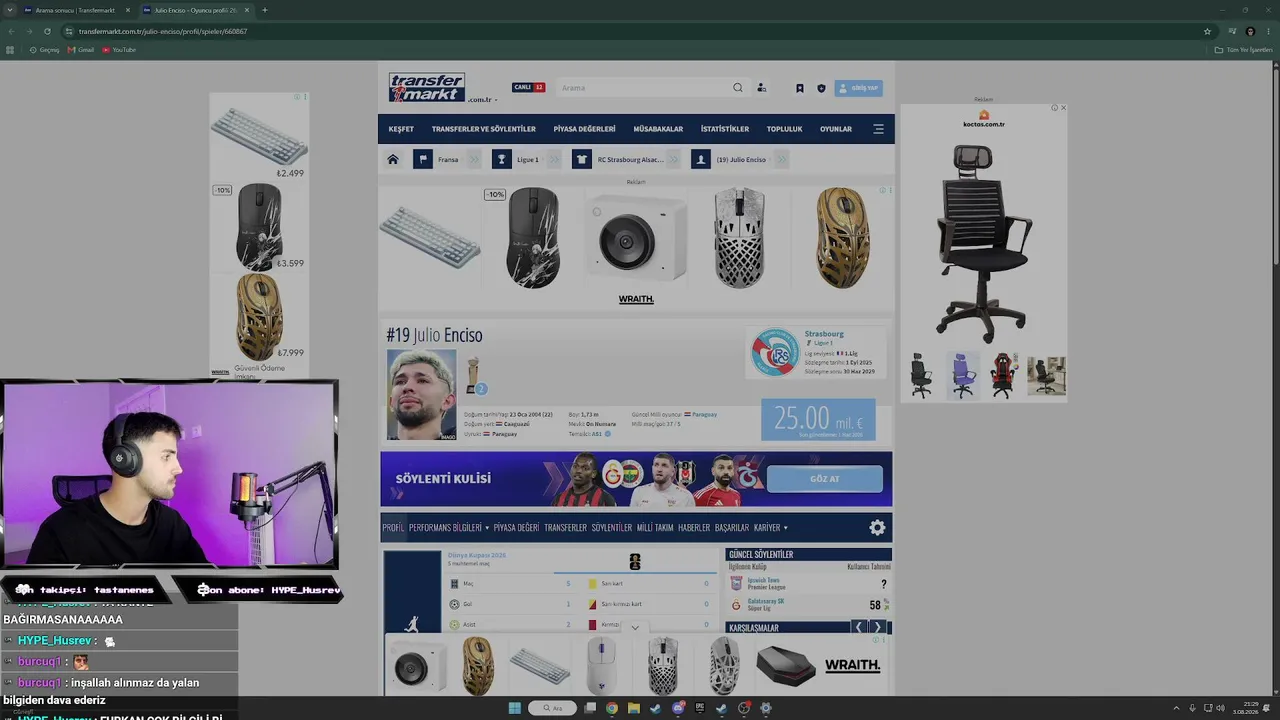Image resolution: width=1280 pixels, height=720 pixels.
Task: Click the trophy icon beside Ligue 1
Action: [x=502, y=160]
